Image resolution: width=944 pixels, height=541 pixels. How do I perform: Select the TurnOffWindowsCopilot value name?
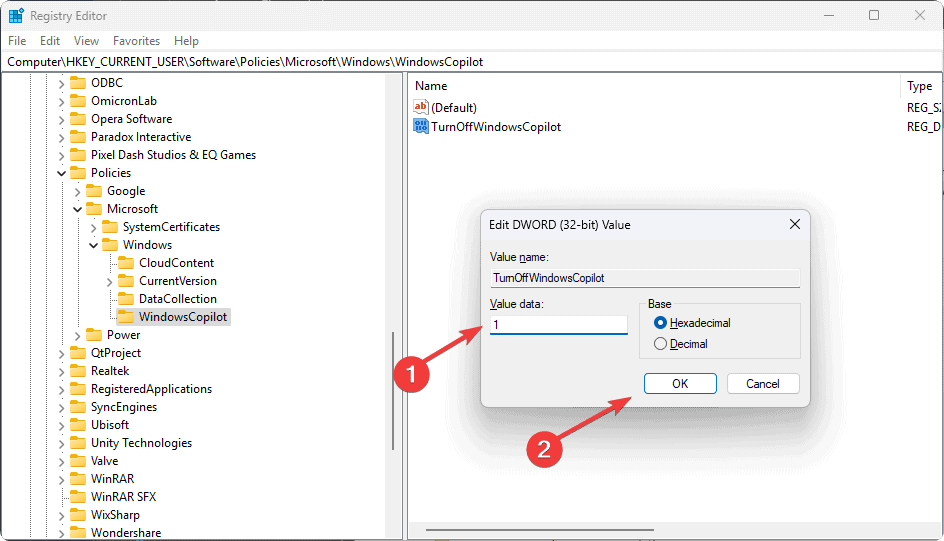[496, 127]
